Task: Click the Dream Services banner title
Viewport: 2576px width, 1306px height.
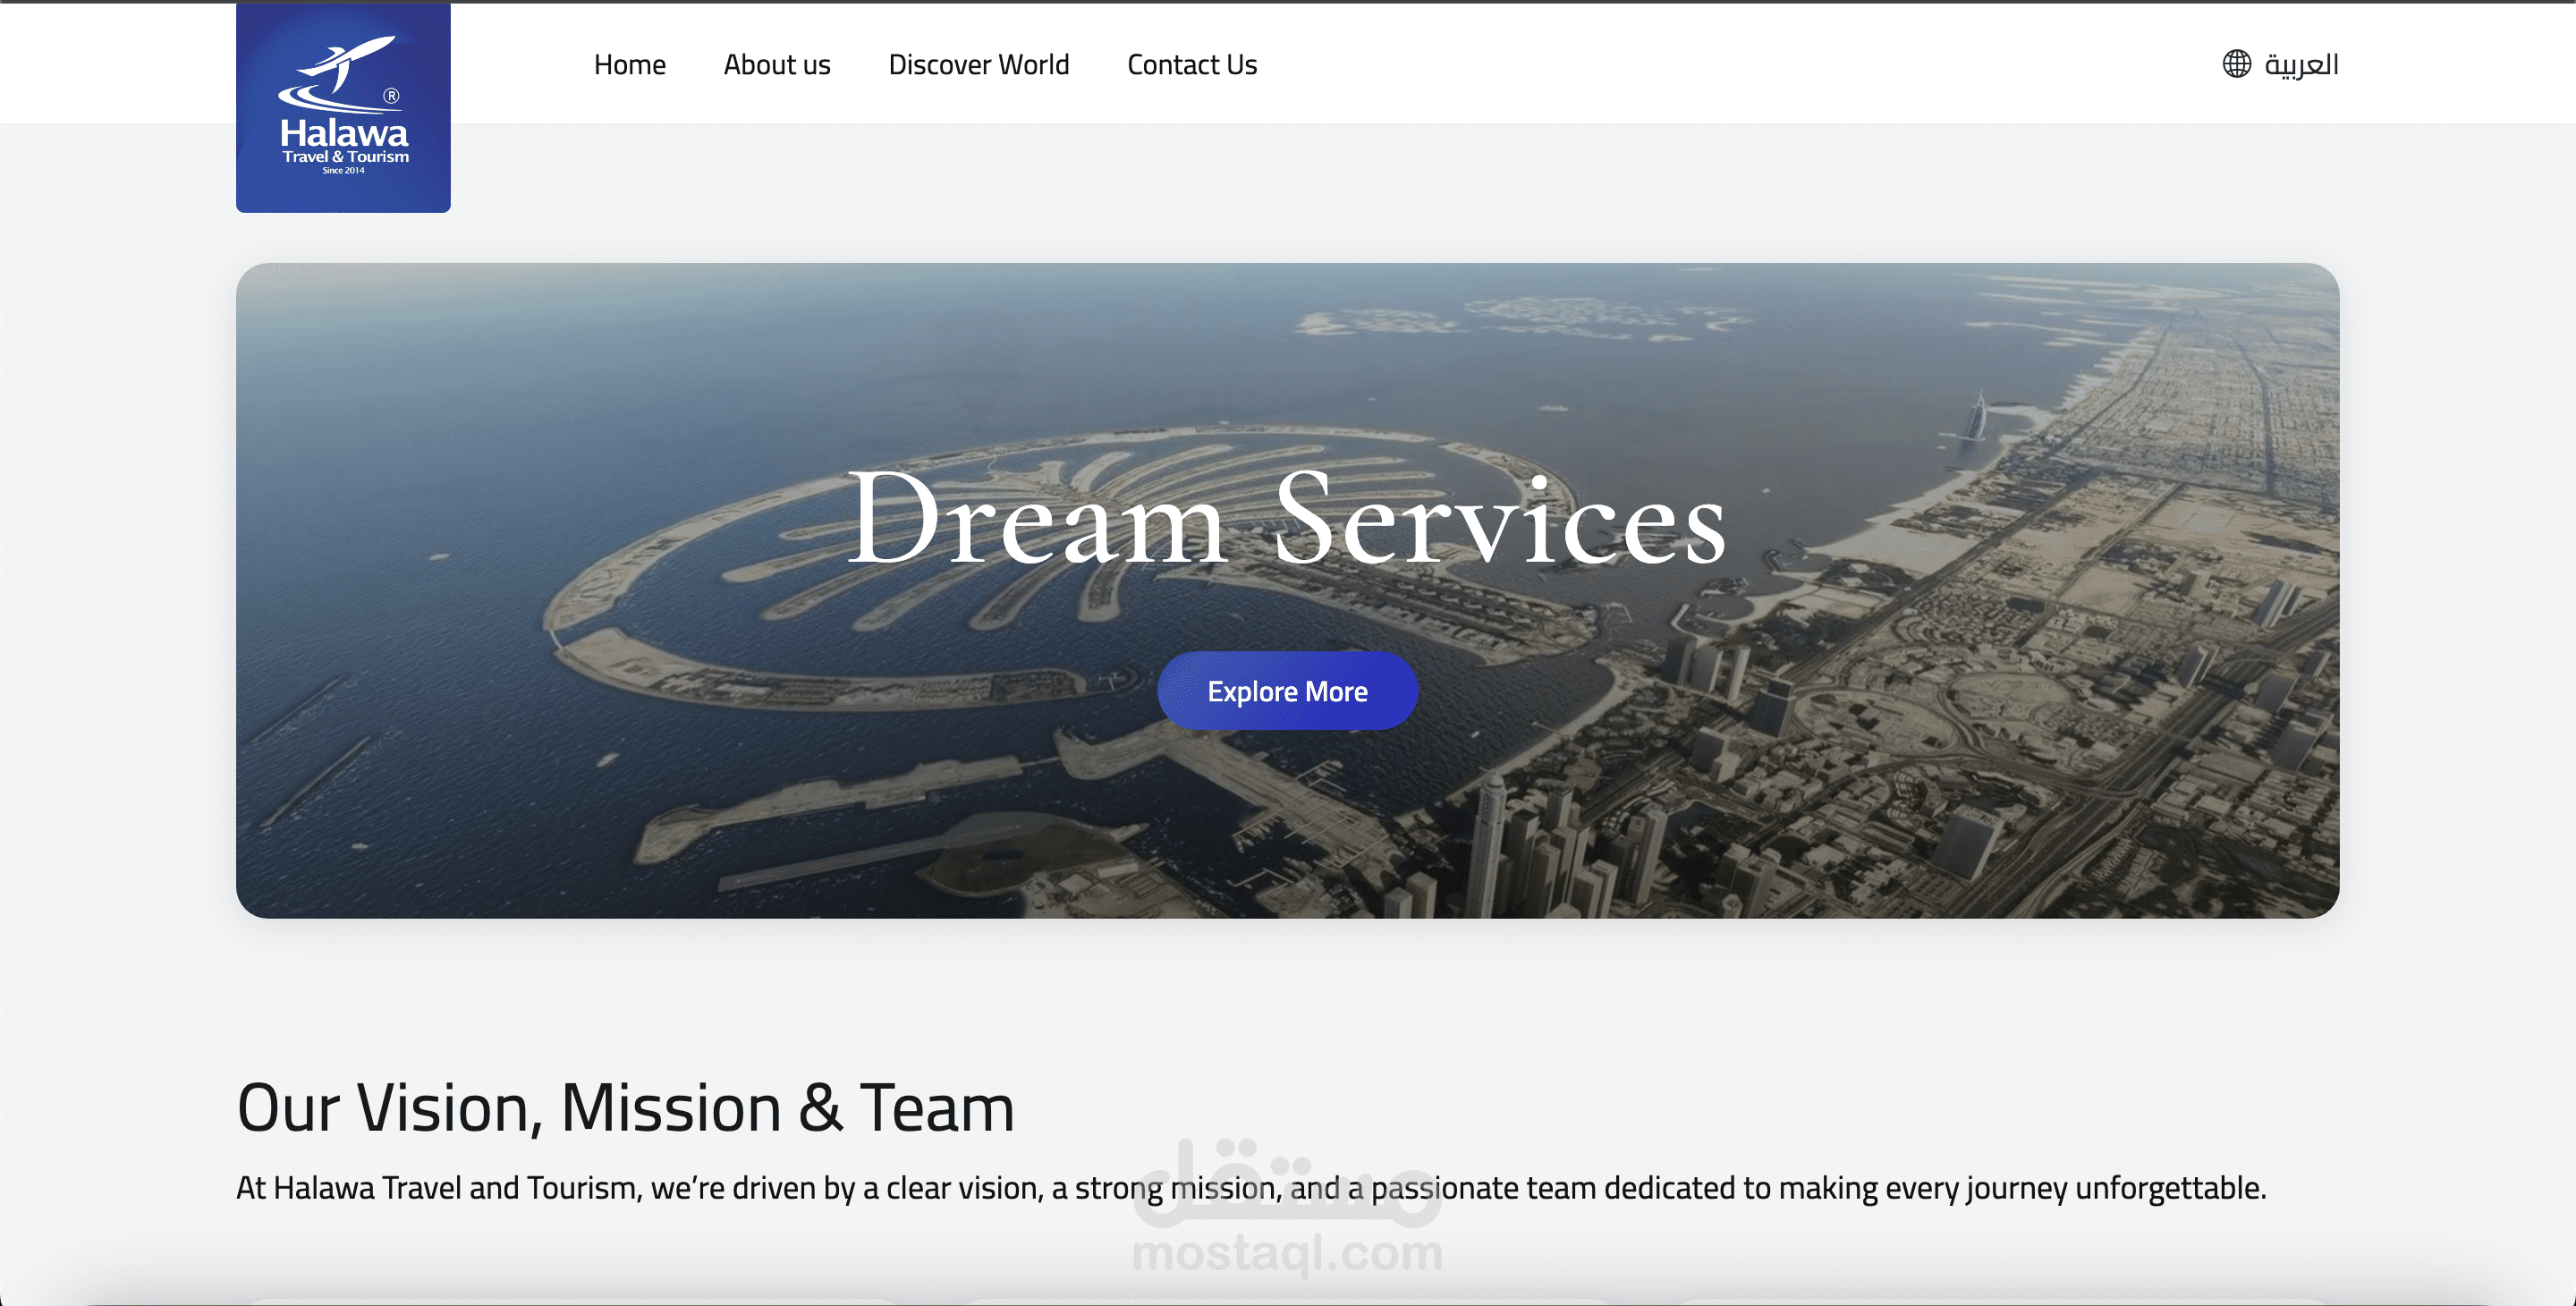Action: coord(1286,520)
